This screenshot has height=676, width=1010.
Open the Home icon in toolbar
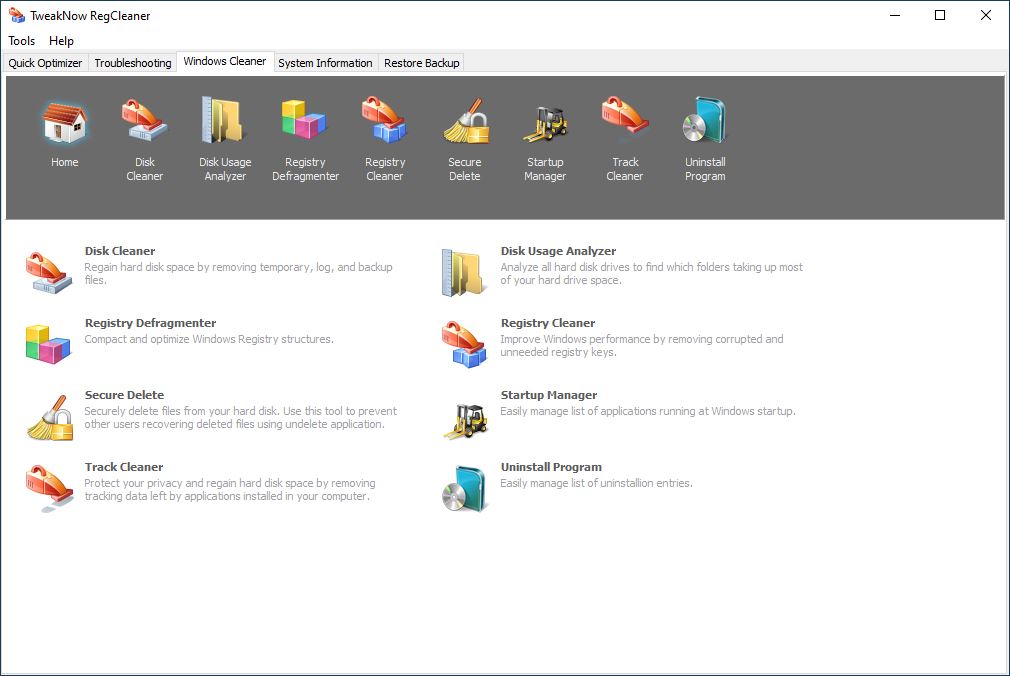coord(64,123)
